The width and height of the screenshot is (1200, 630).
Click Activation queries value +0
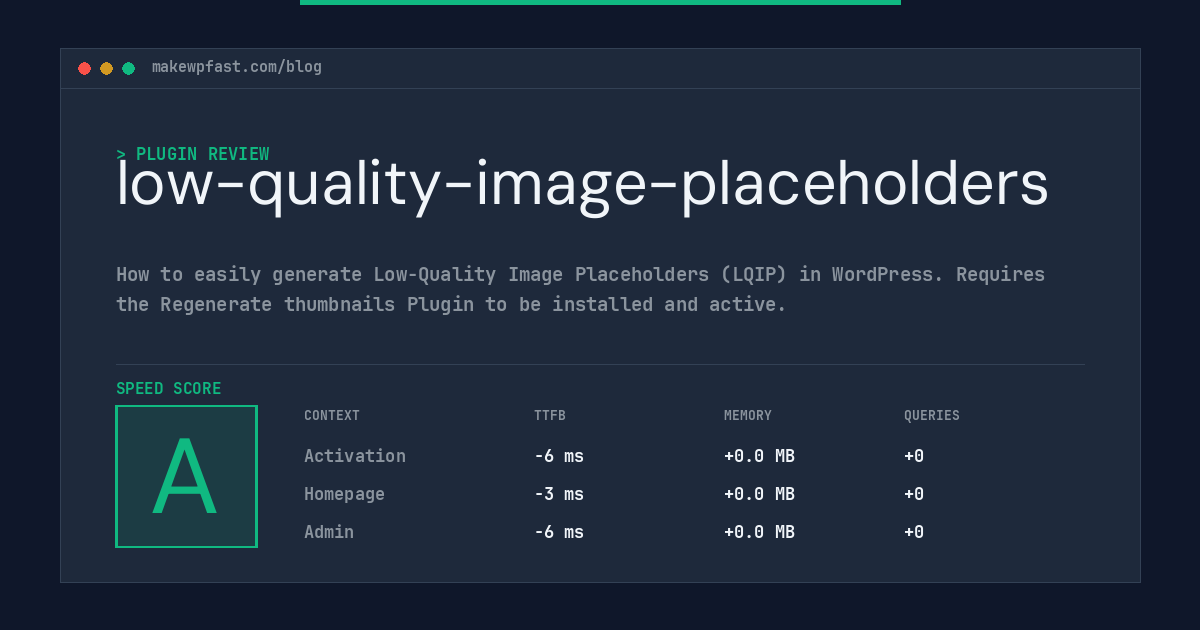pos(914,456)
